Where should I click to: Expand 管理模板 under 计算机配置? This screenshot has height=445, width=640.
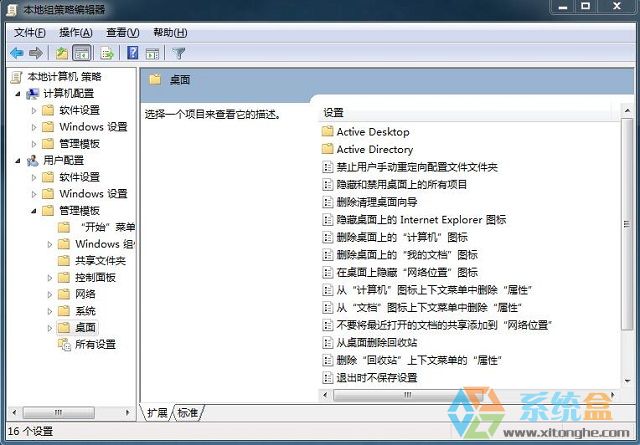pos(34,144)
